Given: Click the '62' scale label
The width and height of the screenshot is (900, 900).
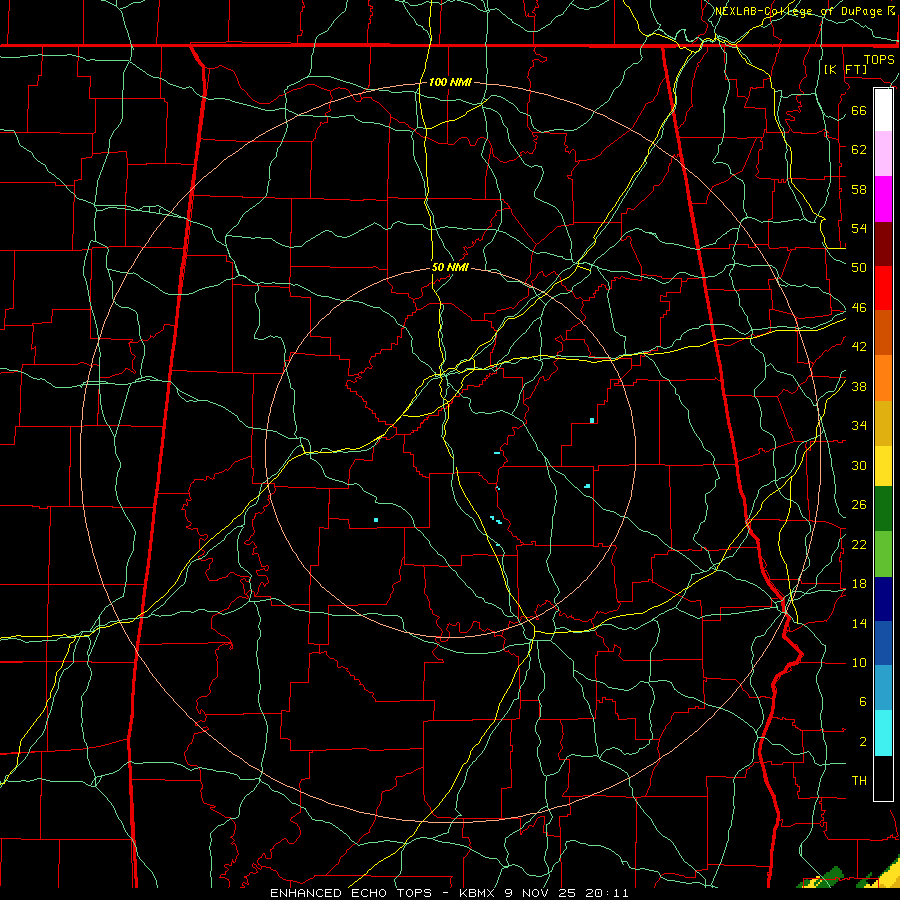Looking at the screenshot, I should (x=859, y=150).
